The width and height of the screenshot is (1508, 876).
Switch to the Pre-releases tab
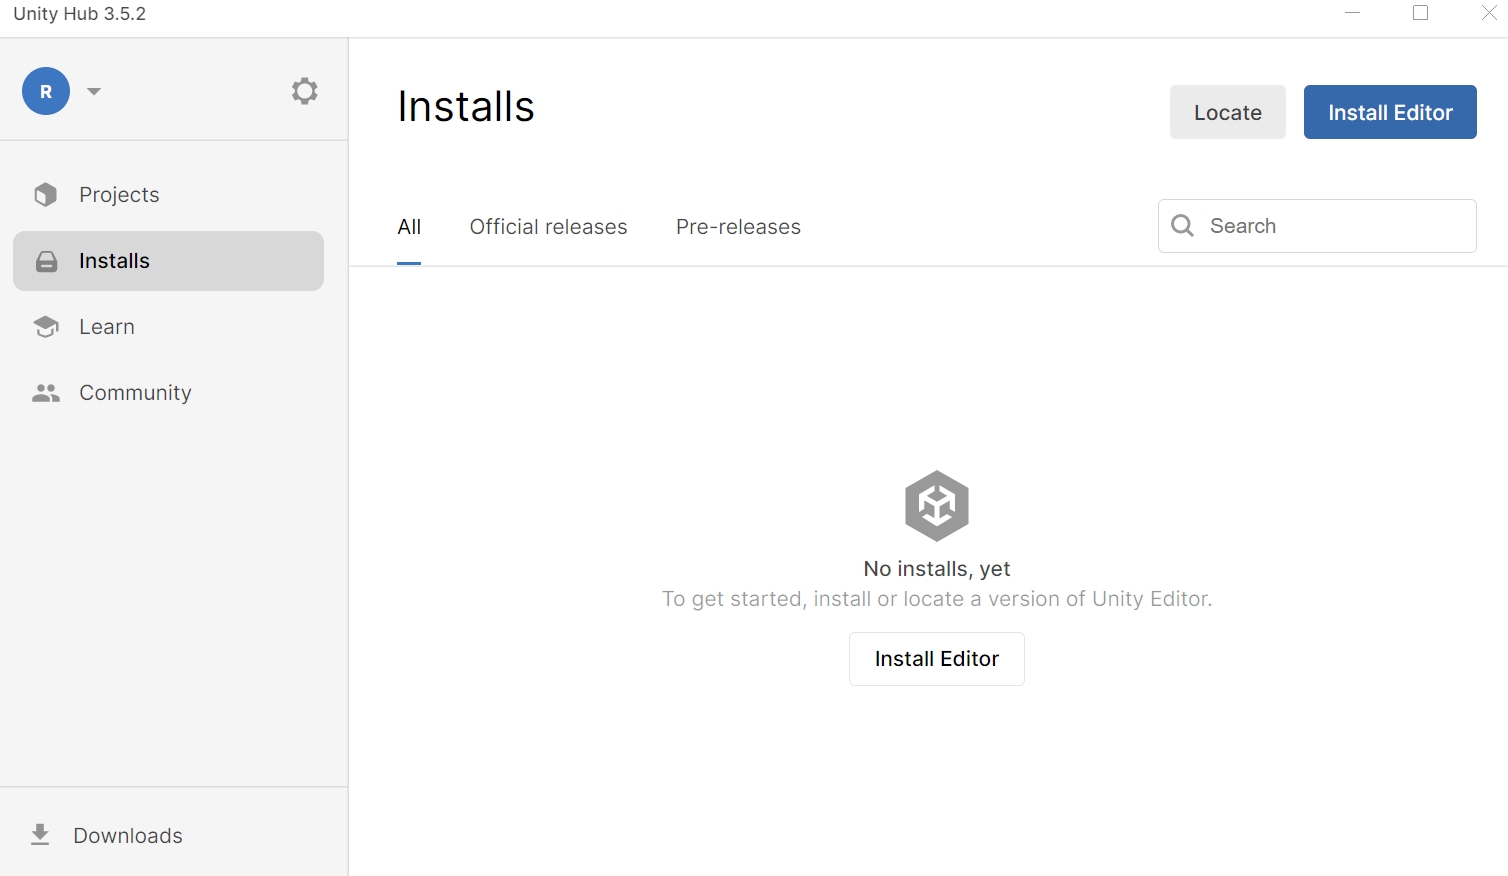738,227
